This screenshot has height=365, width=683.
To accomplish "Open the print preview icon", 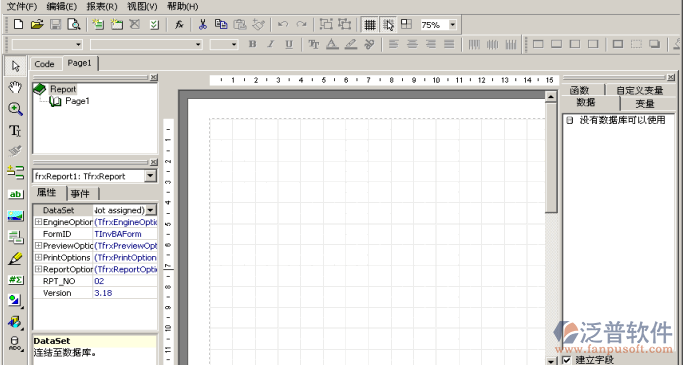I will tap(74, 24).
